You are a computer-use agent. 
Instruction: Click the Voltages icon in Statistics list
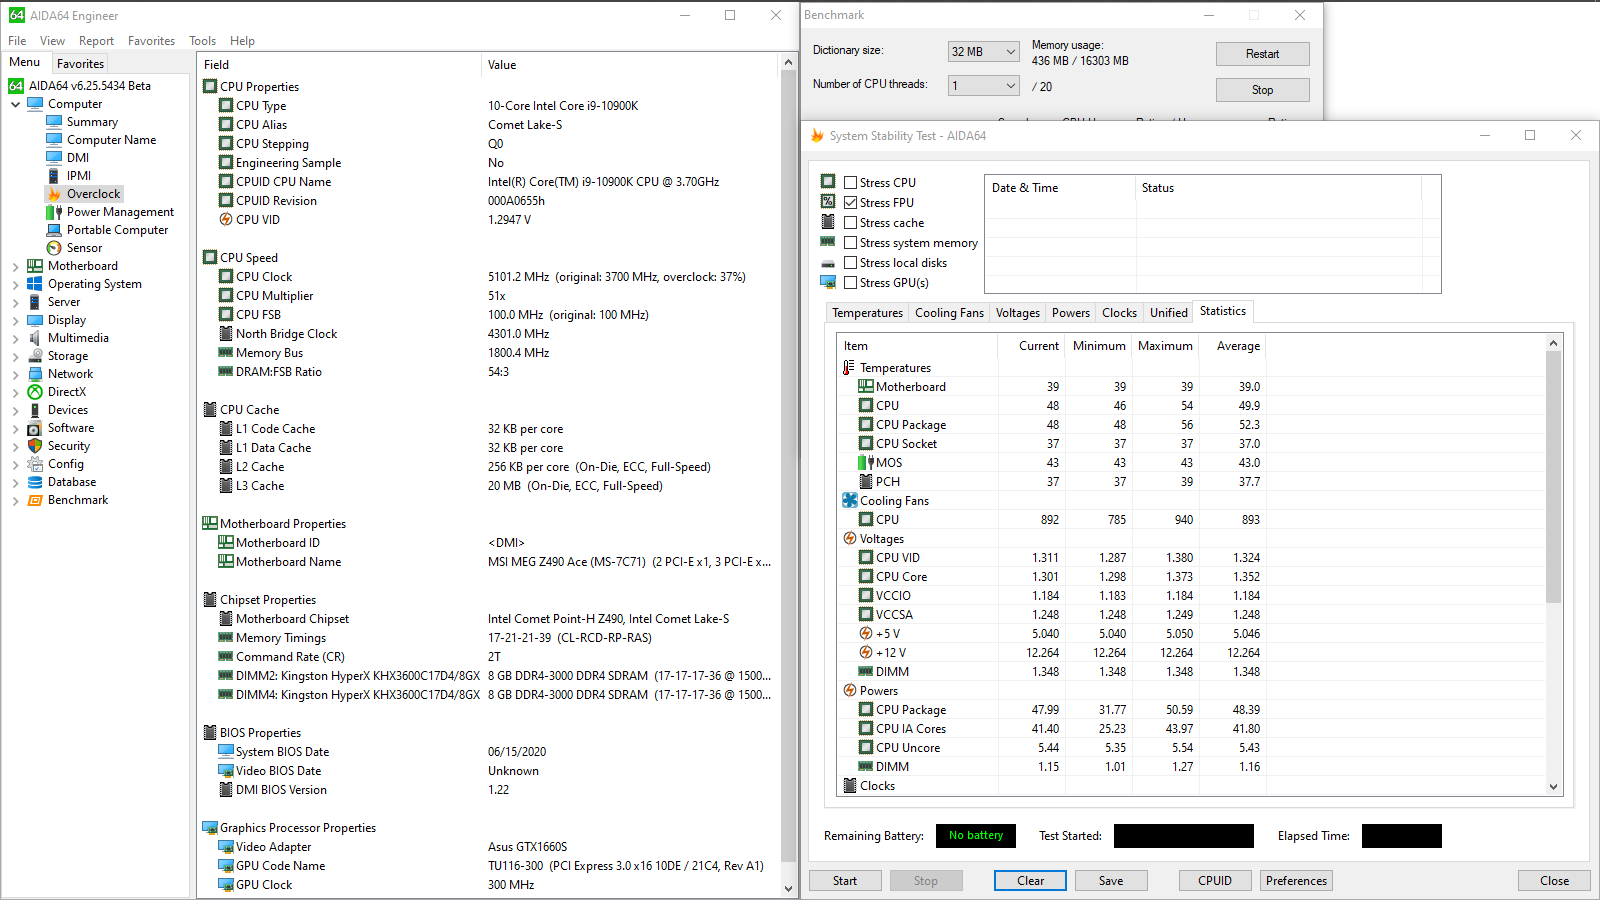pos(850,539)
